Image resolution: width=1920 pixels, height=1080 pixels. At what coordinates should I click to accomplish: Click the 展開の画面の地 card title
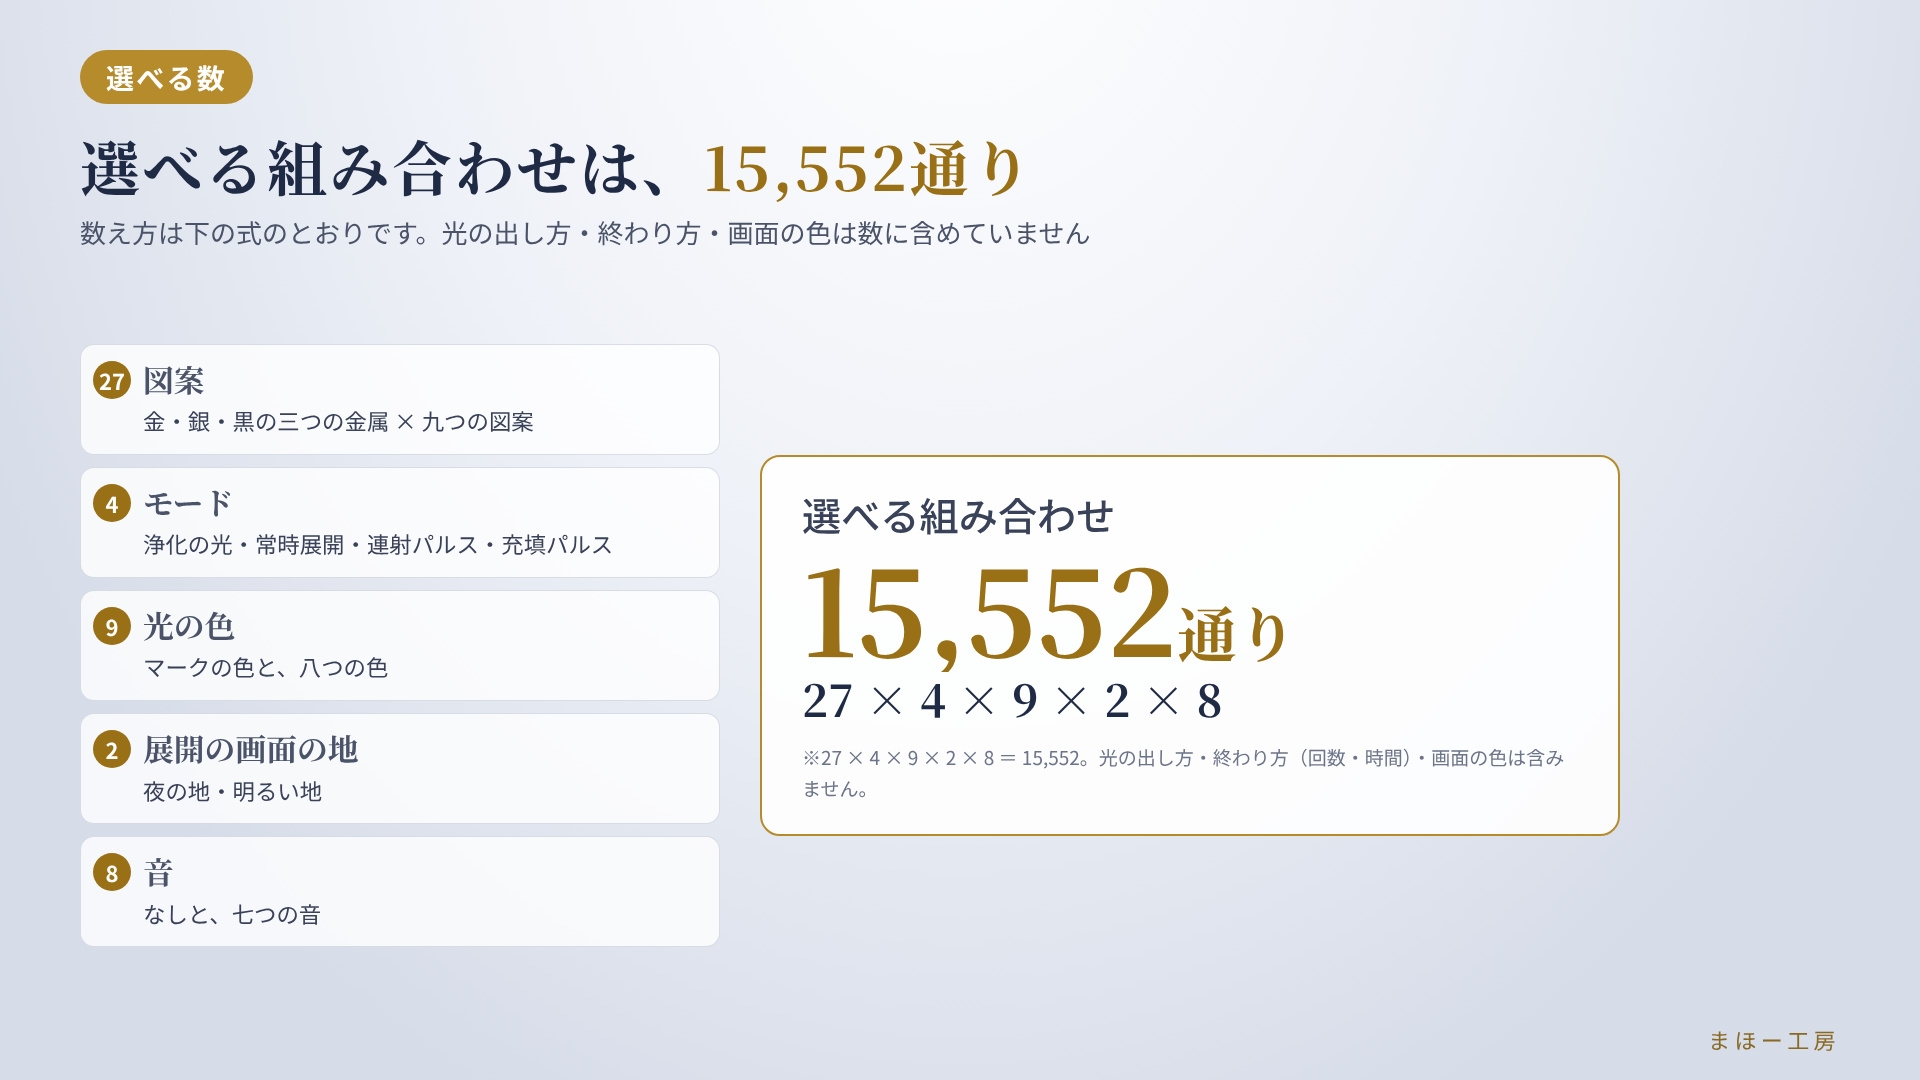pos(250,750)
